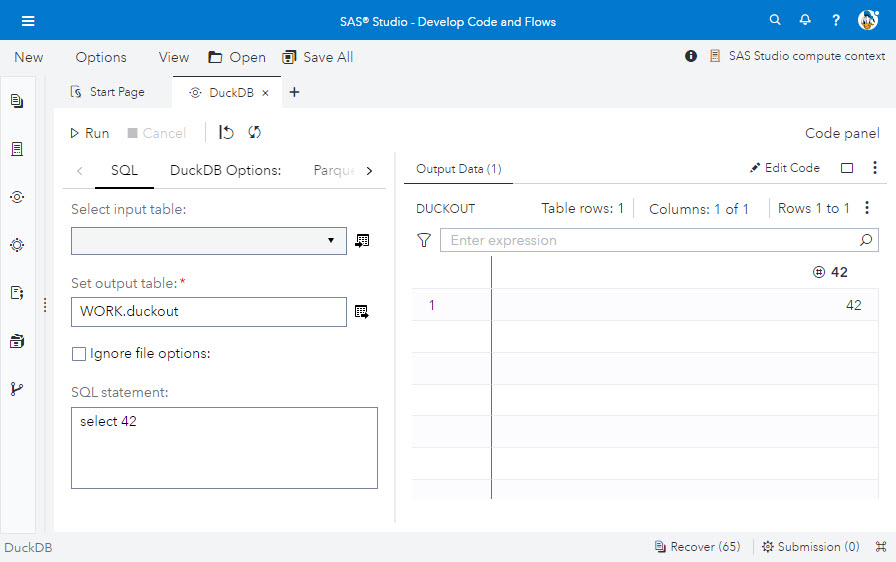The width and height of the screenshot is (896, 562).
Task: Click Save All button
Action: tap(318, 57)
